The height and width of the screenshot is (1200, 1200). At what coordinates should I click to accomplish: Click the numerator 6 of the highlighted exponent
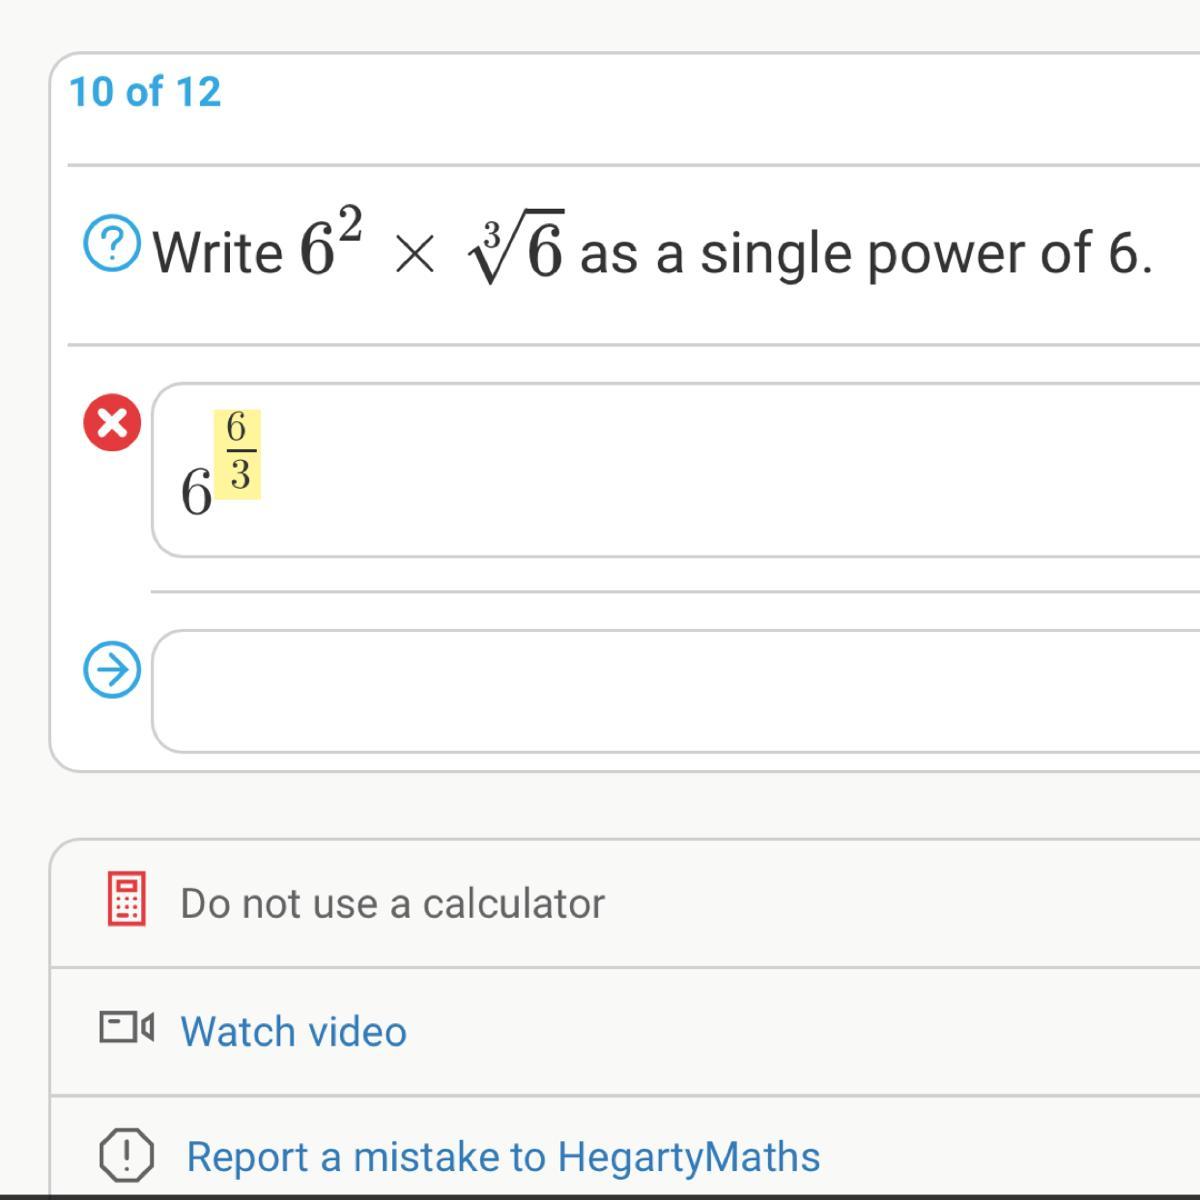pos(236,427)
